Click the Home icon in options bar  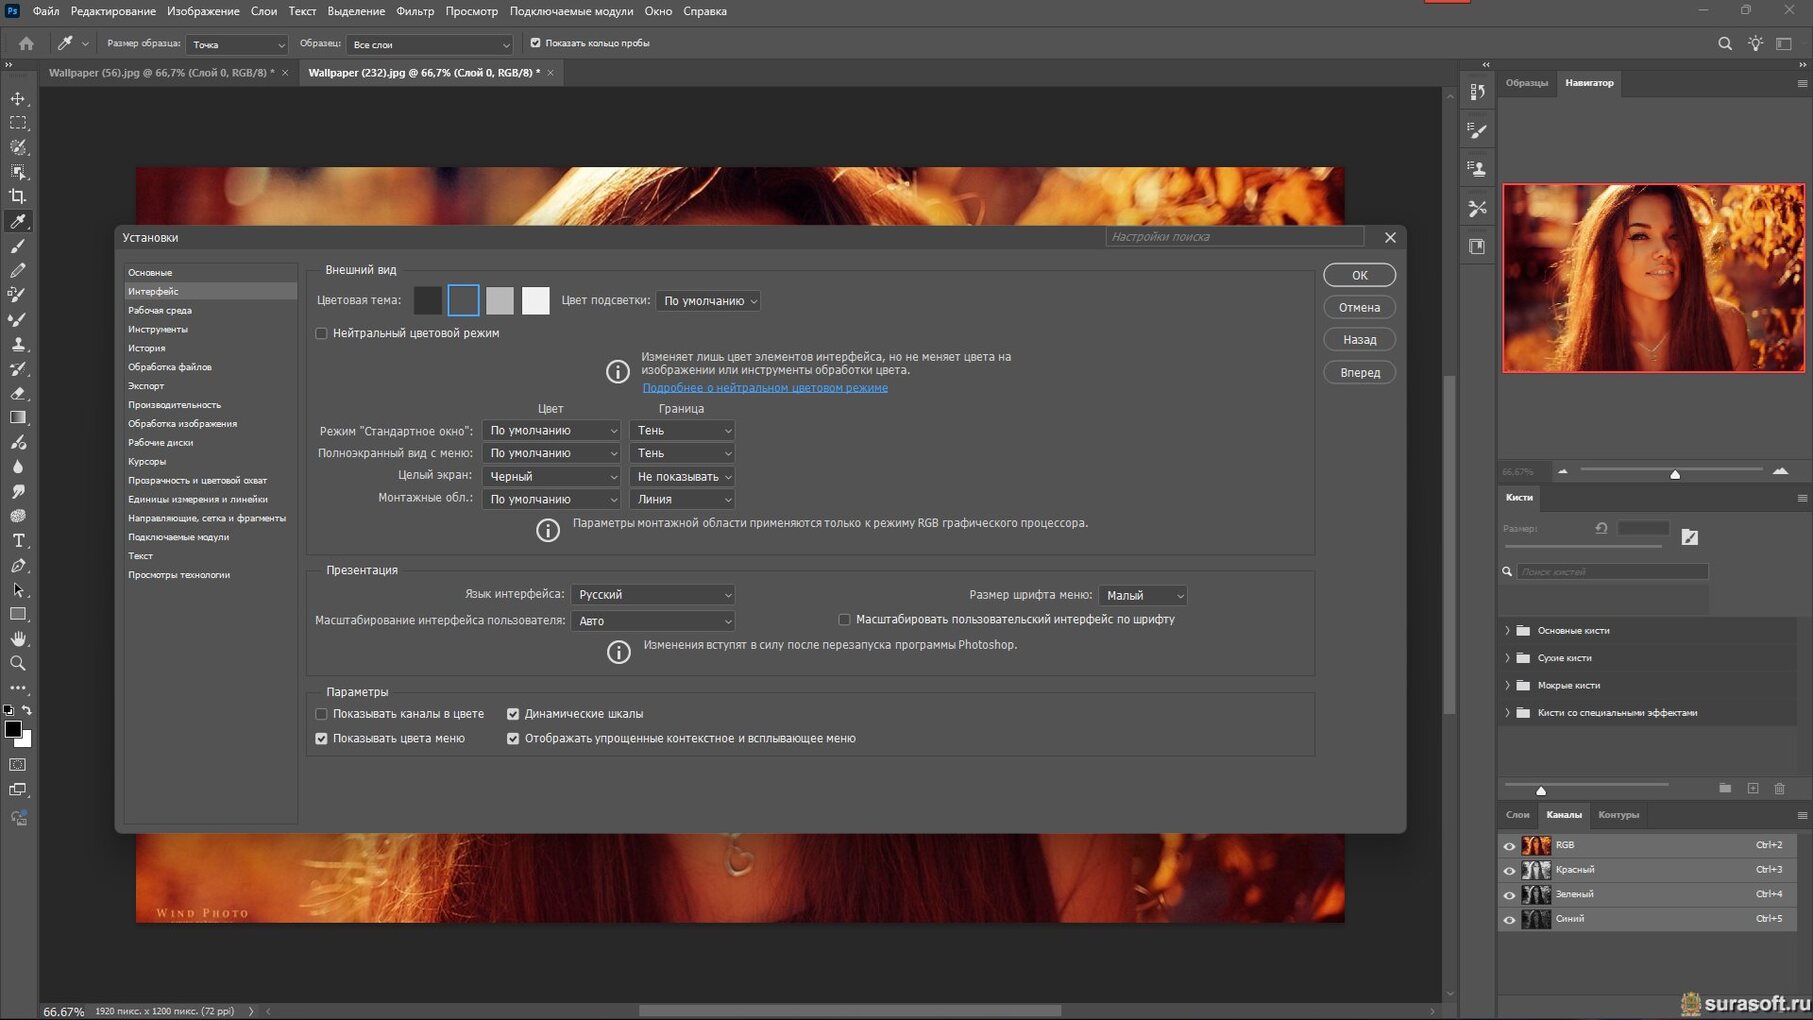pos(26,44)
